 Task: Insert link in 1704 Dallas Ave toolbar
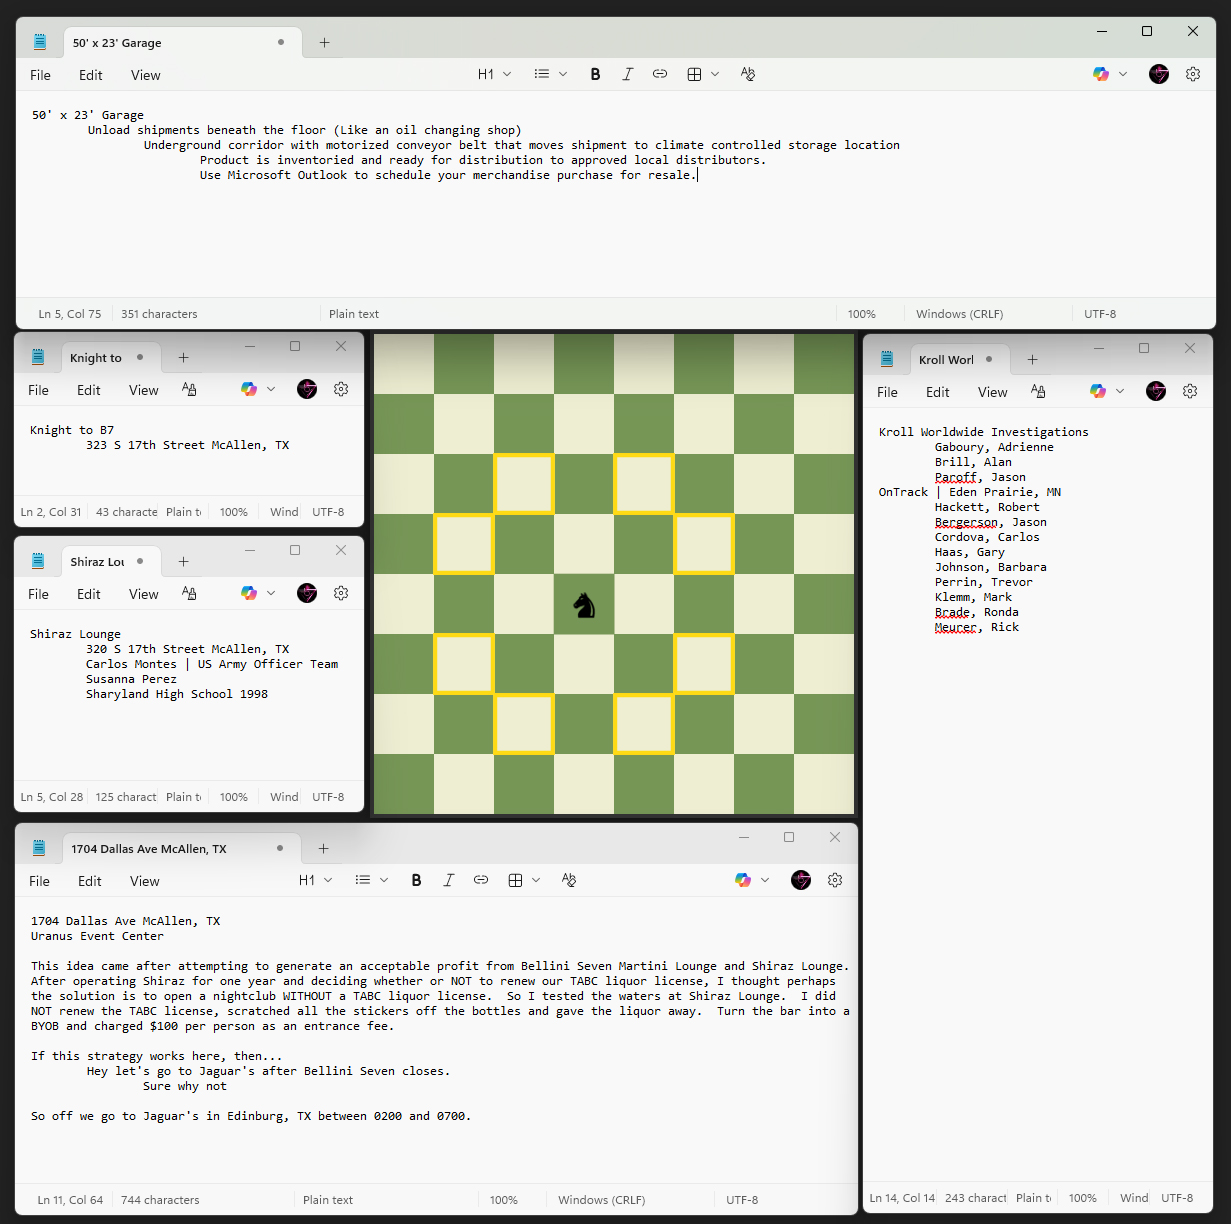(481, 880)
